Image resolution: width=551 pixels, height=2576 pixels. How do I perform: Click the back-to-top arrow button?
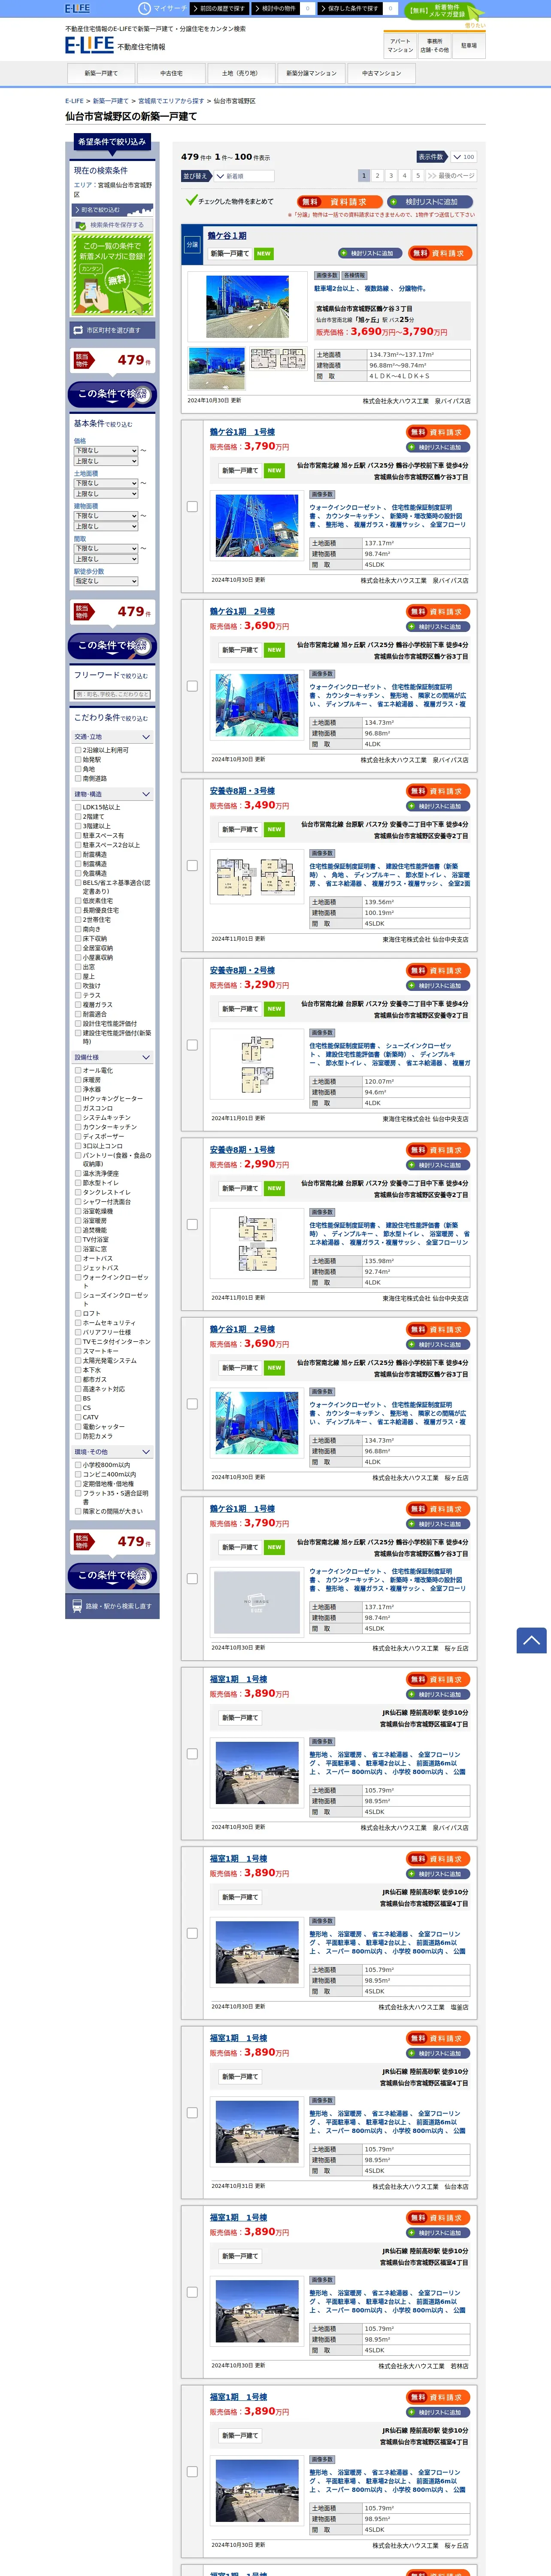tap(531, 1639)
